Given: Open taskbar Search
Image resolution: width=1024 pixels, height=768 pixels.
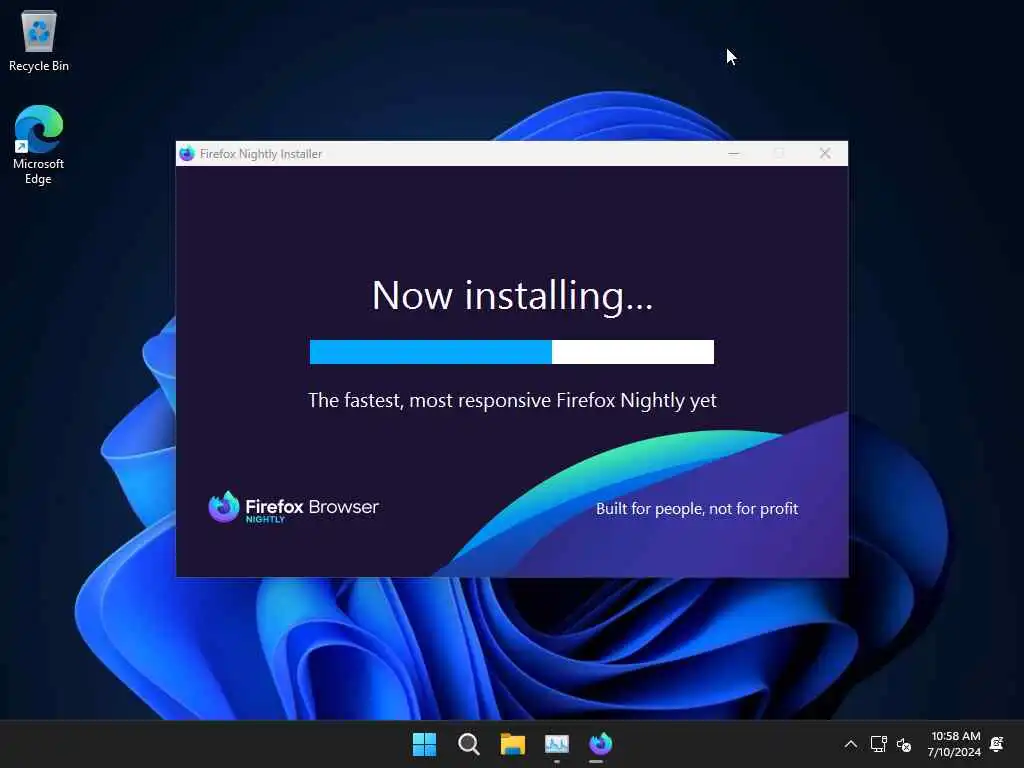Looking at the screenshot, I should coord(468,744).
